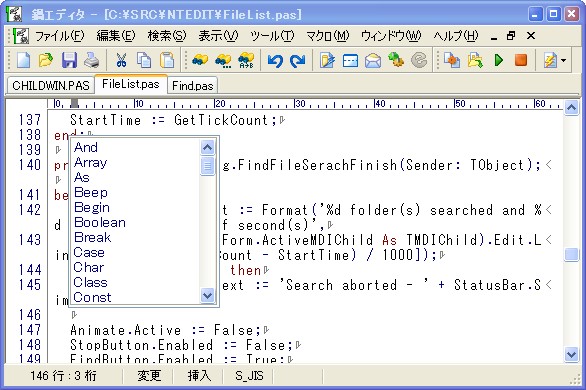Open the マクロ(M) menu
The image size is (586, 390).
[327, 36]
